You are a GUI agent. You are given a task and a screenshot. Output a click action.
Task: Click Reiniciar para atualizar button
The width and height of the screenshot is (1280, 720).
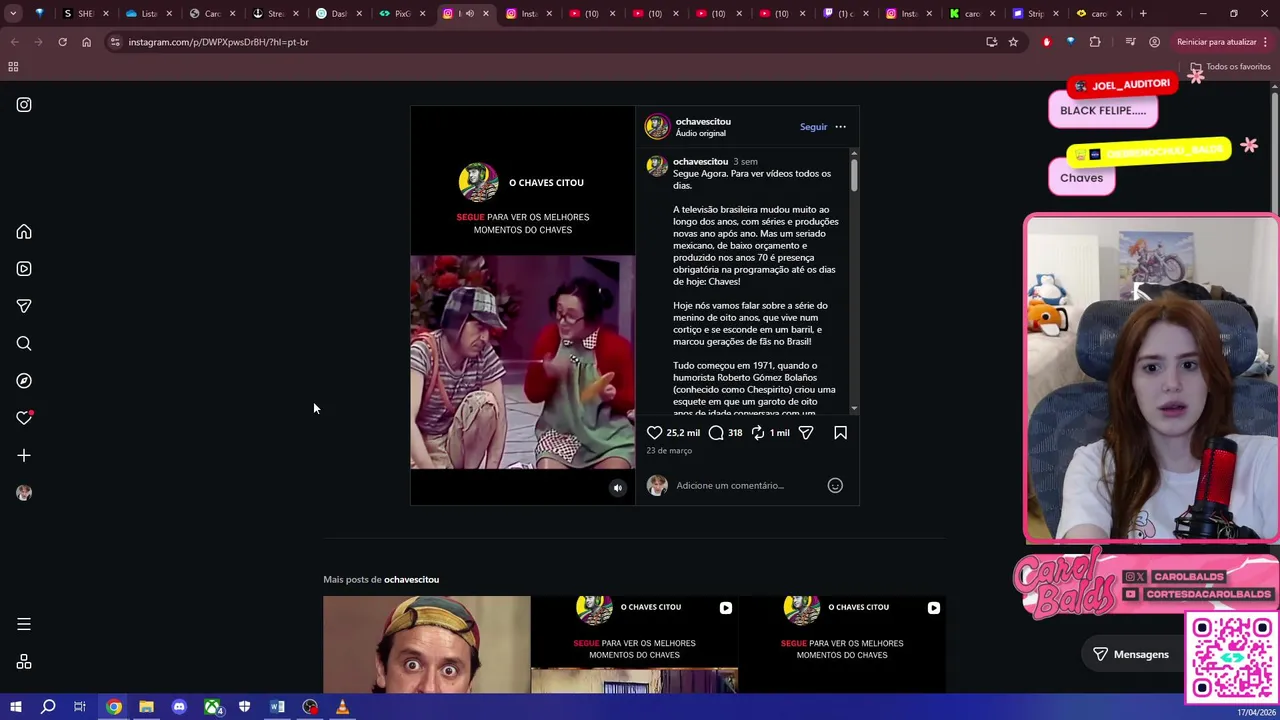click(x=1216, y=42)
